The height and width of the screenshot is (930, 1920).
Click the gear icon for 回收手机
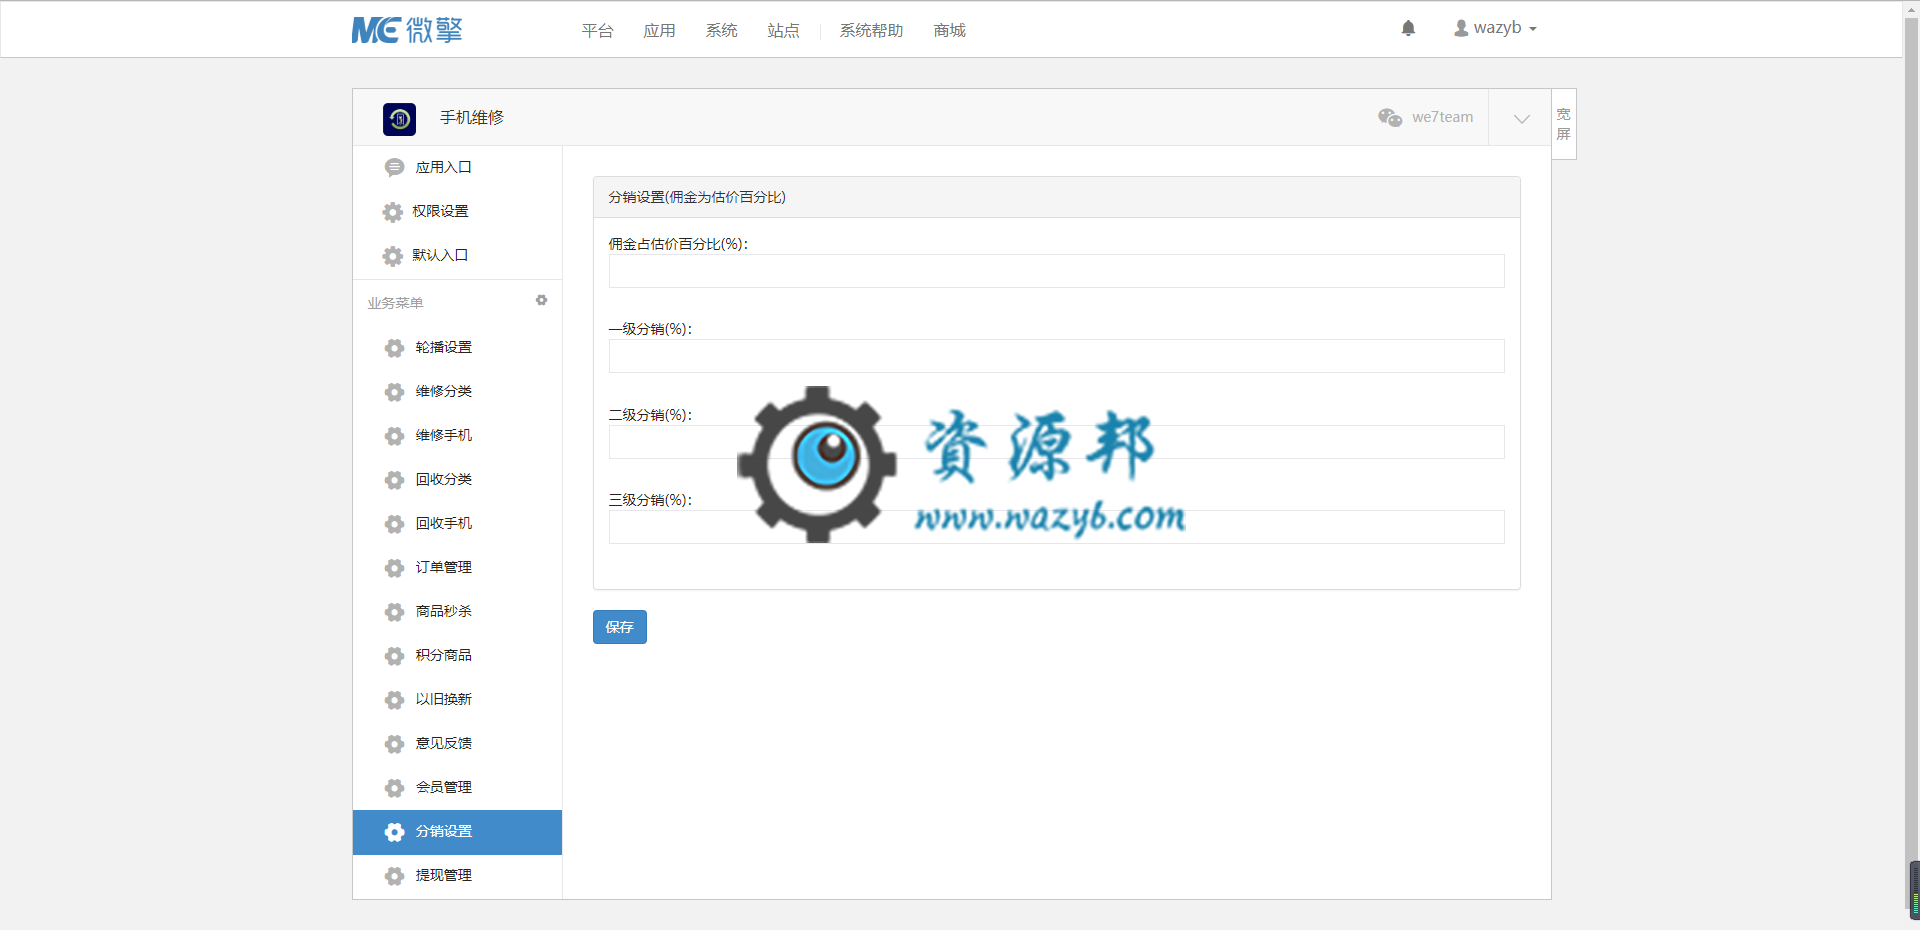tap(395, 524)
